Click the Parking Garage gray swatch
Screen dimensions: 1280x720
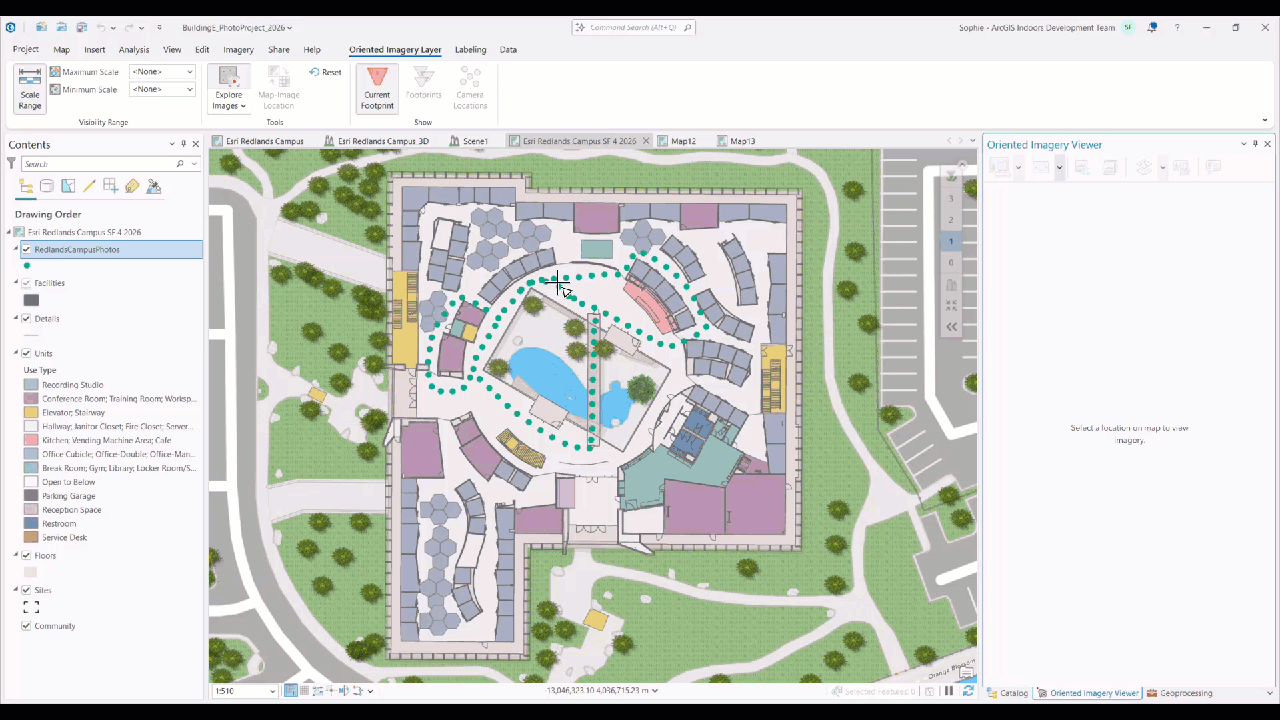[x=31, y=496]
